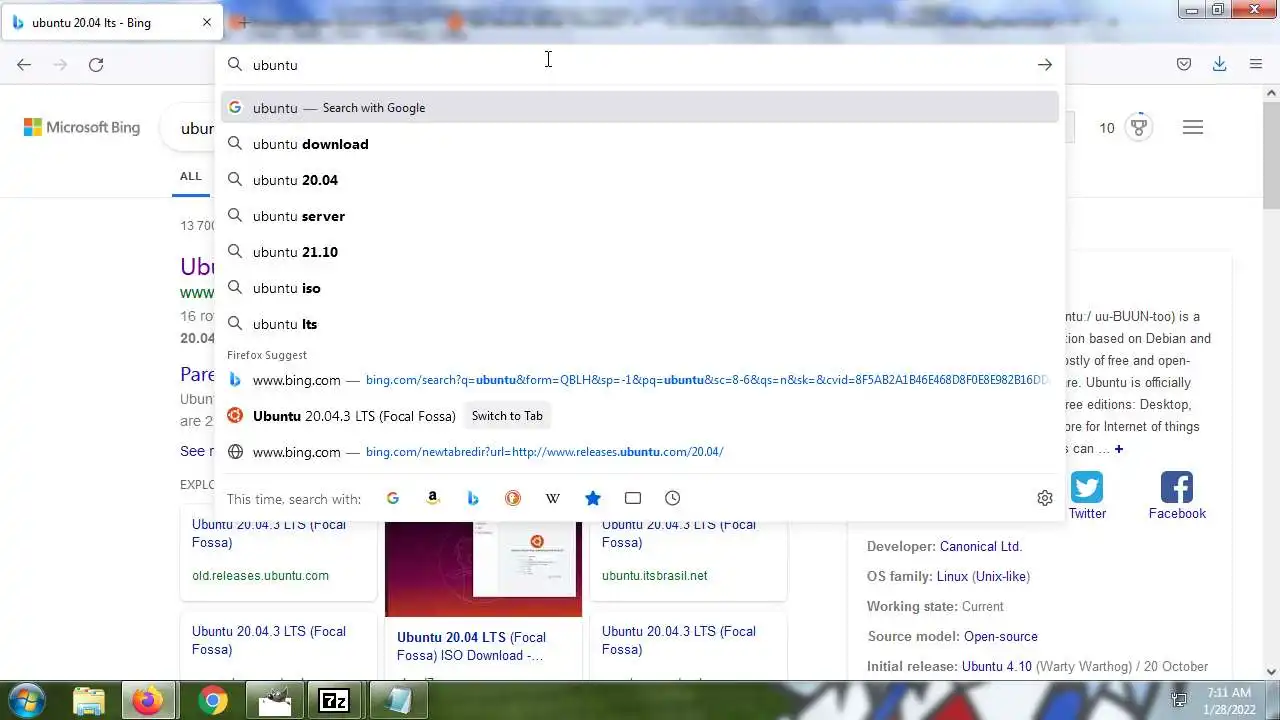Choose the 'ubuntu 21.10' suggestion

640,252
